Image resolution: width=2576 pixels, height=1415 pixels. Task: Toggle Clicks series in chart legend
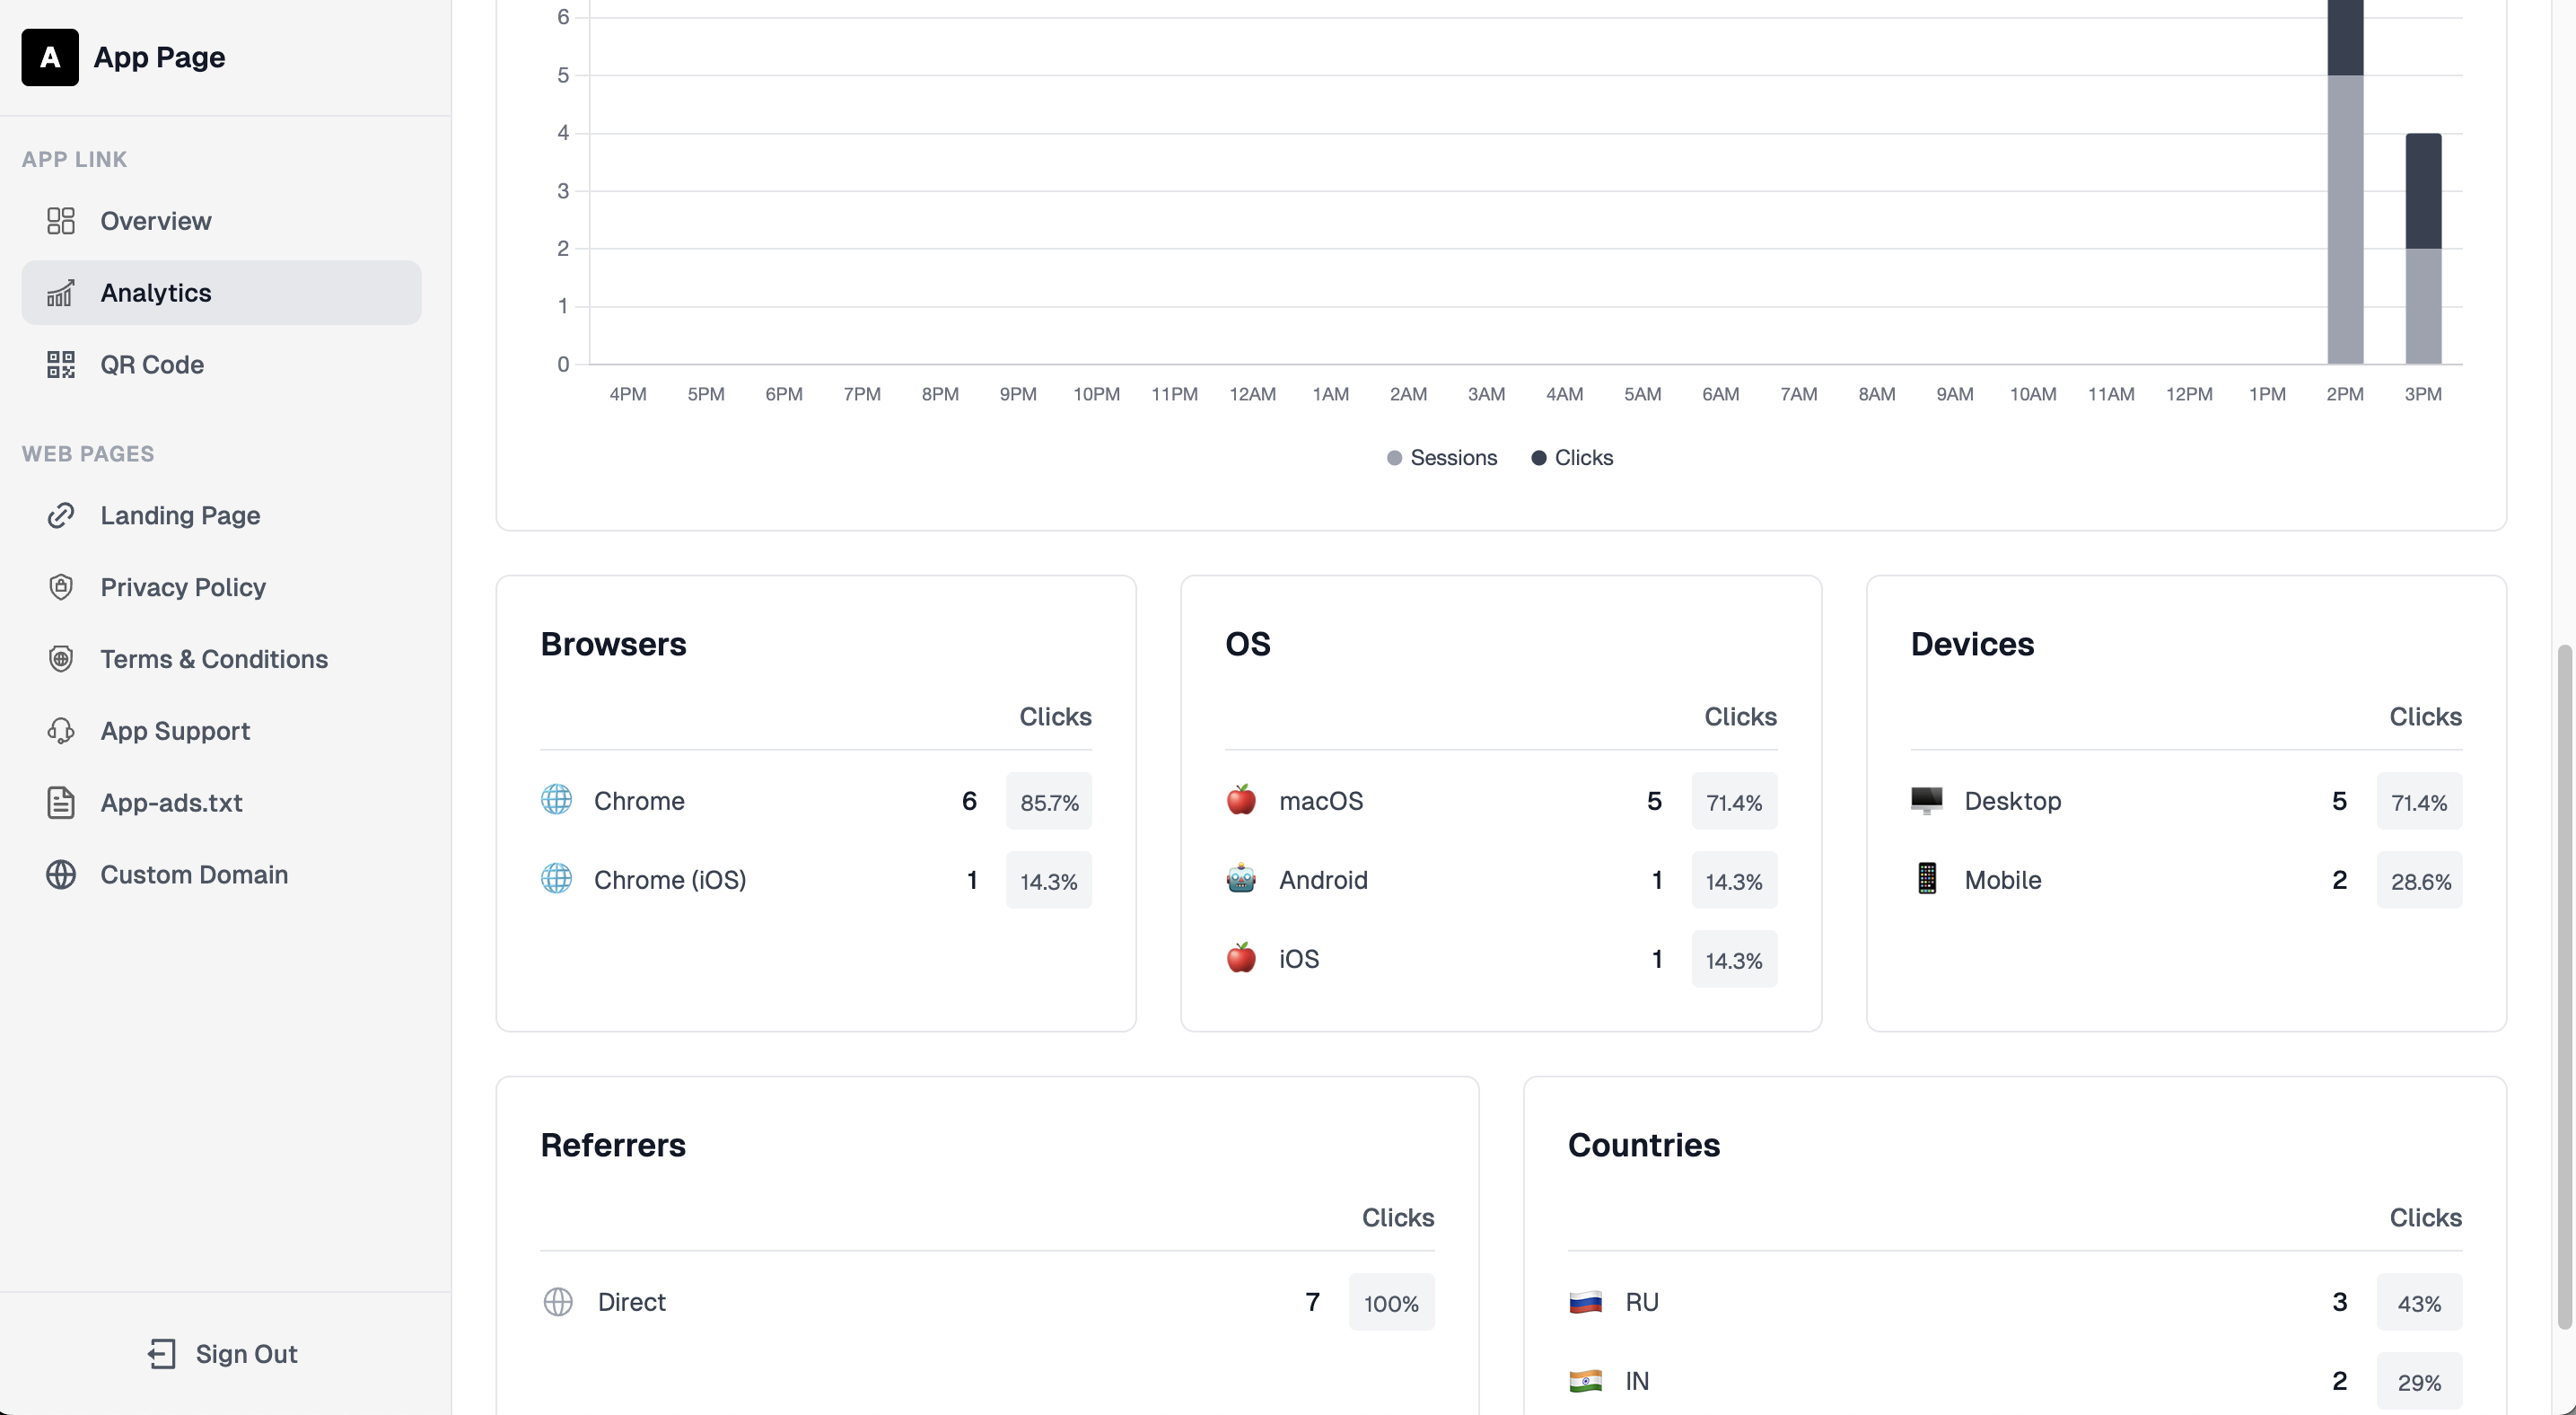pyautogui.click(x=1572, y=458)
